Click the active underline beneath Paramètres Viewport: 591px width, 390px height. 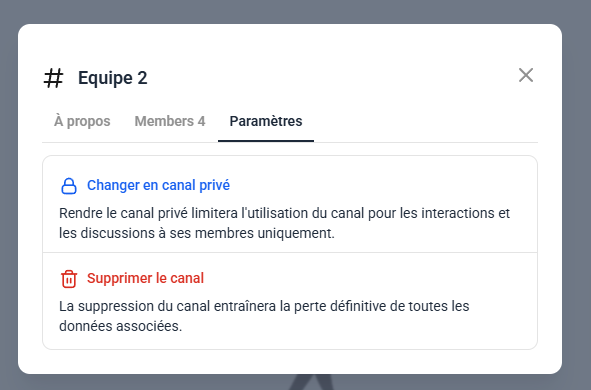[266, 141]
